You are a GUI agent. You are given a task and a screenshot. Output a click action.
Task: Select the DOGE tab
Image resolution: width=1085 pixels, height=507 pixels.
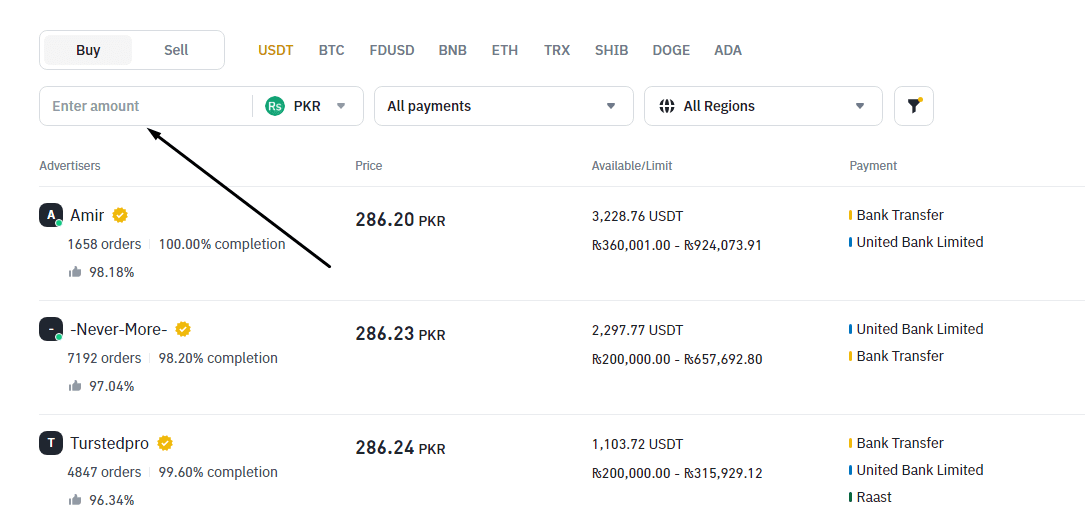[671, 50]
